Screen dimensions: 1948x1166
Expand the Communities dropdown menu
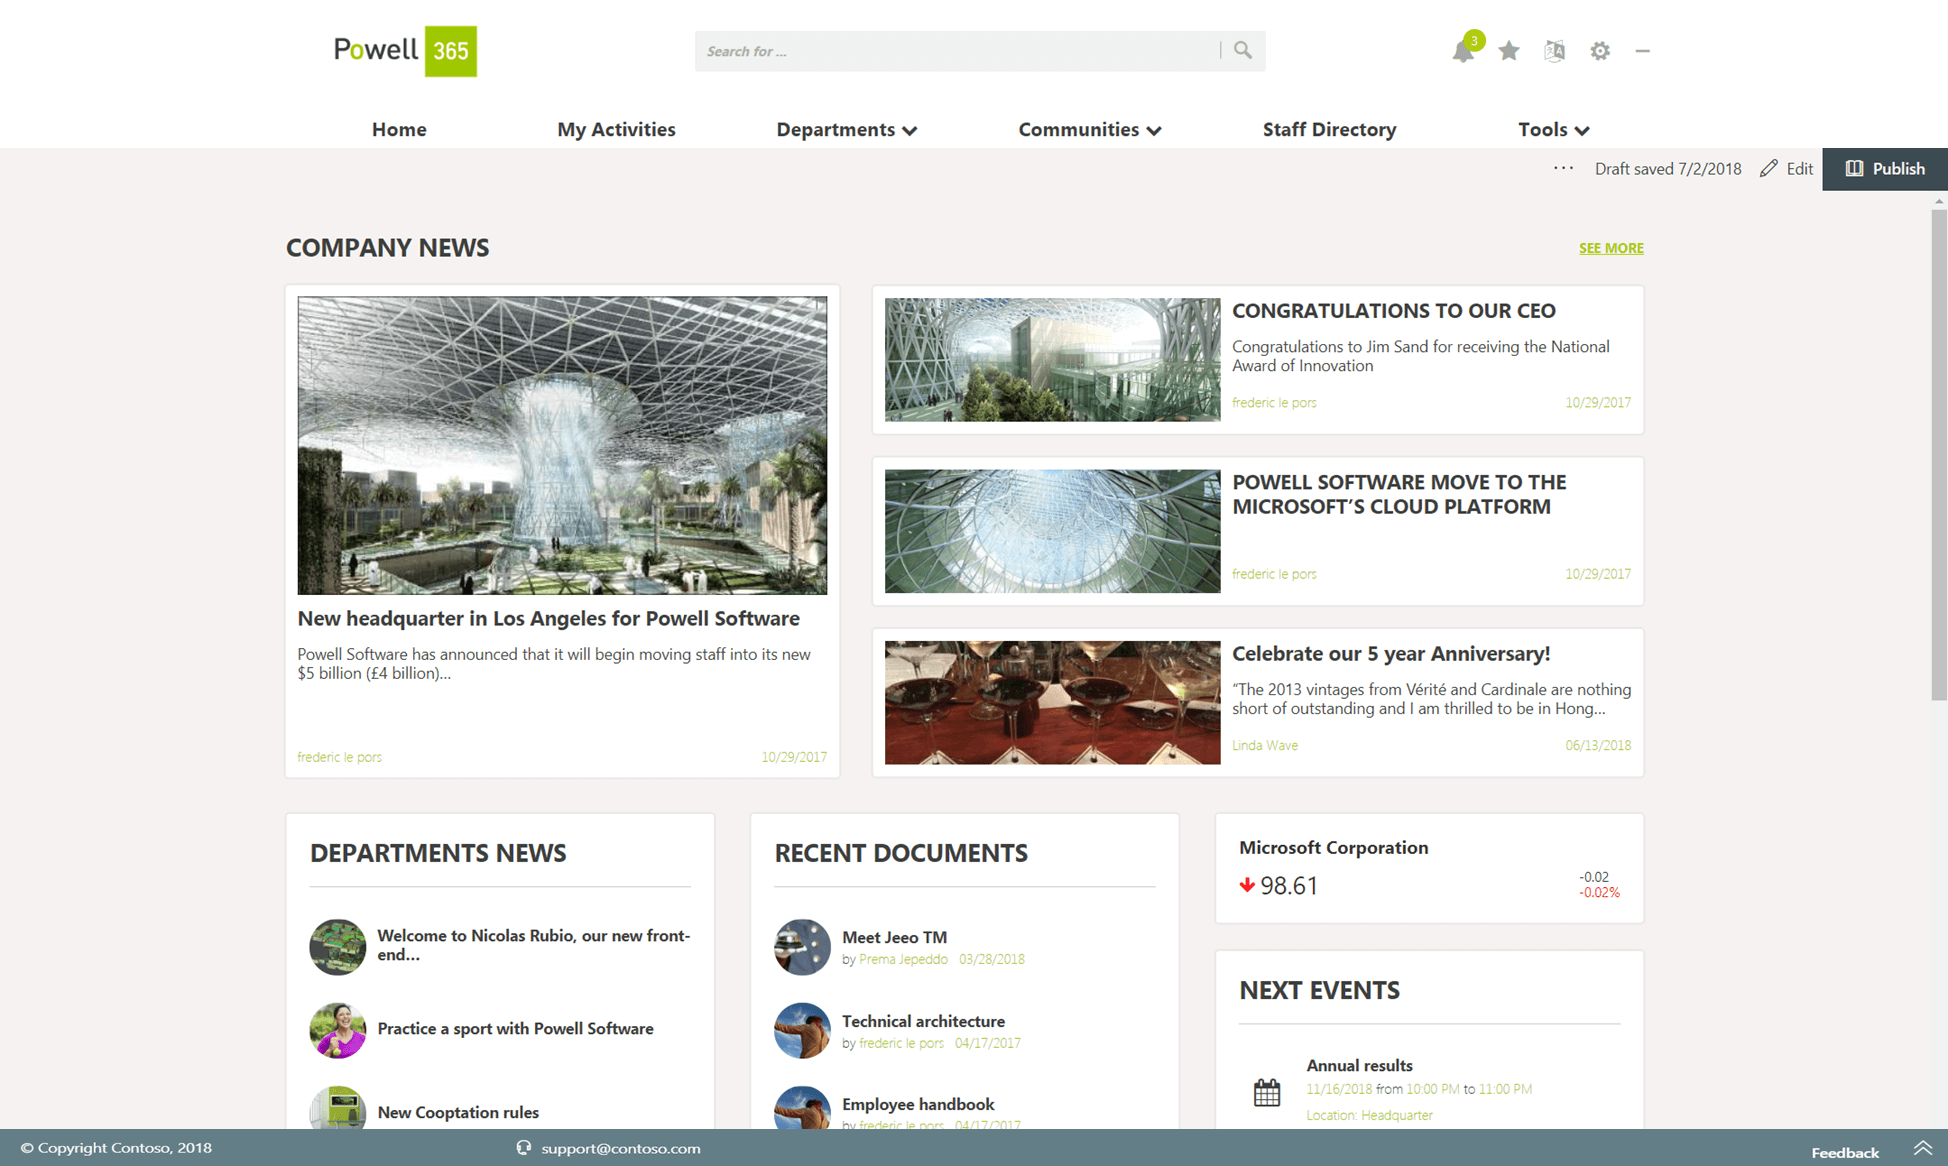click(1089, 129)
